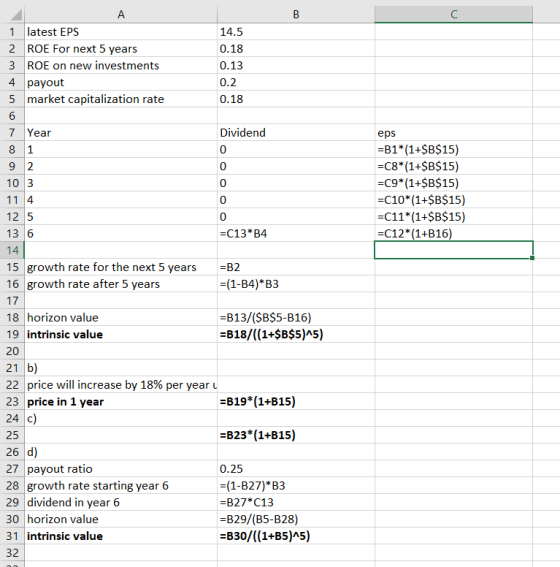This screenshot has width=560, height=567.
Task: Select column C header
Action: tap(453, 14)
